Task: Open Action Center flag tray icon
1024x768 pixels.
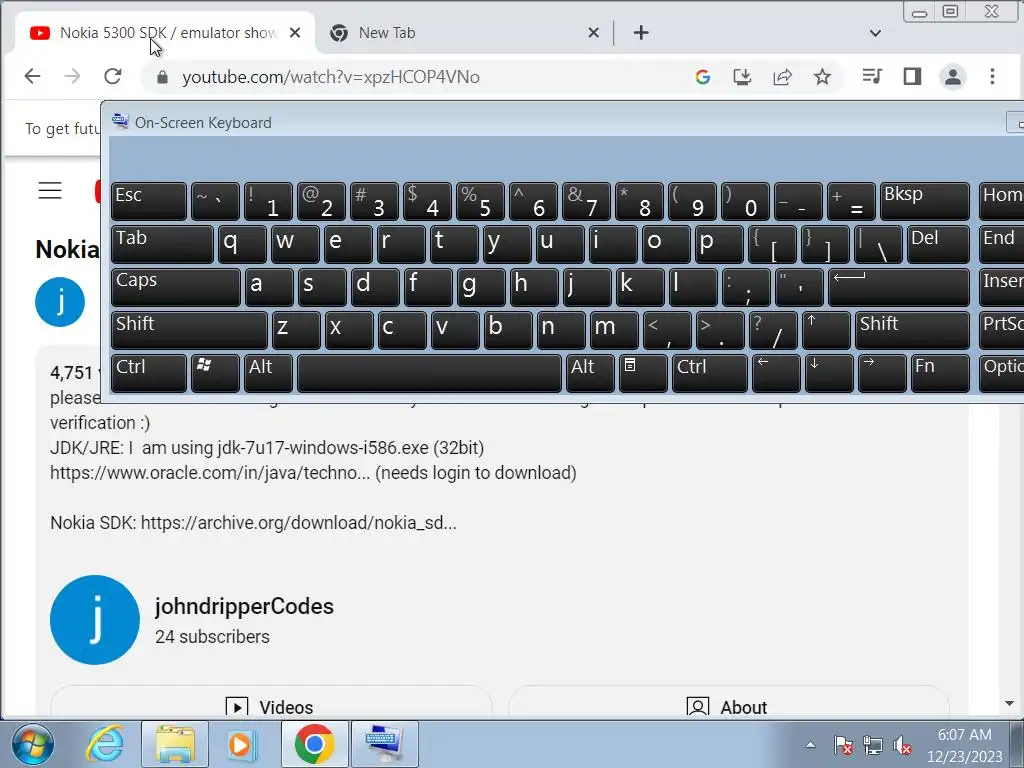Action: click(843, 744)
